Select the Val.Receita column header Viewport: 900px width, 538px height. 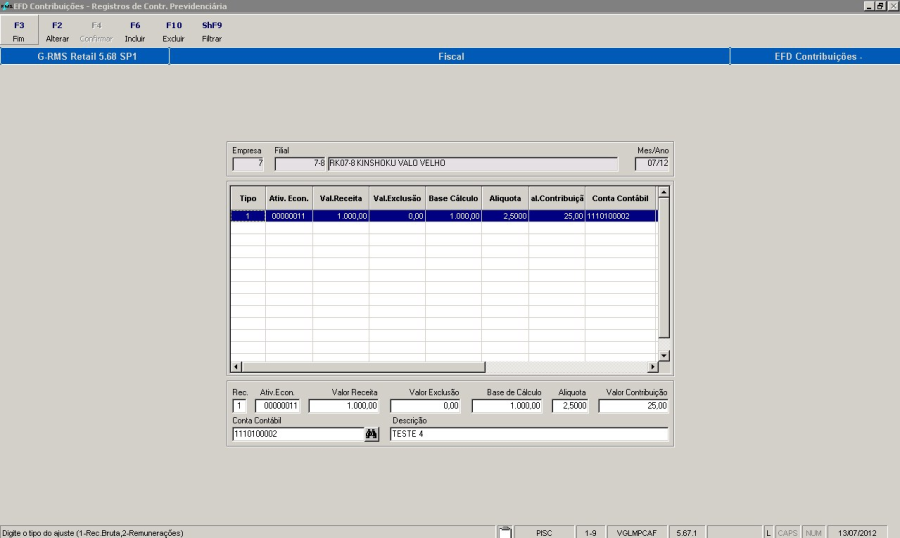341,198
